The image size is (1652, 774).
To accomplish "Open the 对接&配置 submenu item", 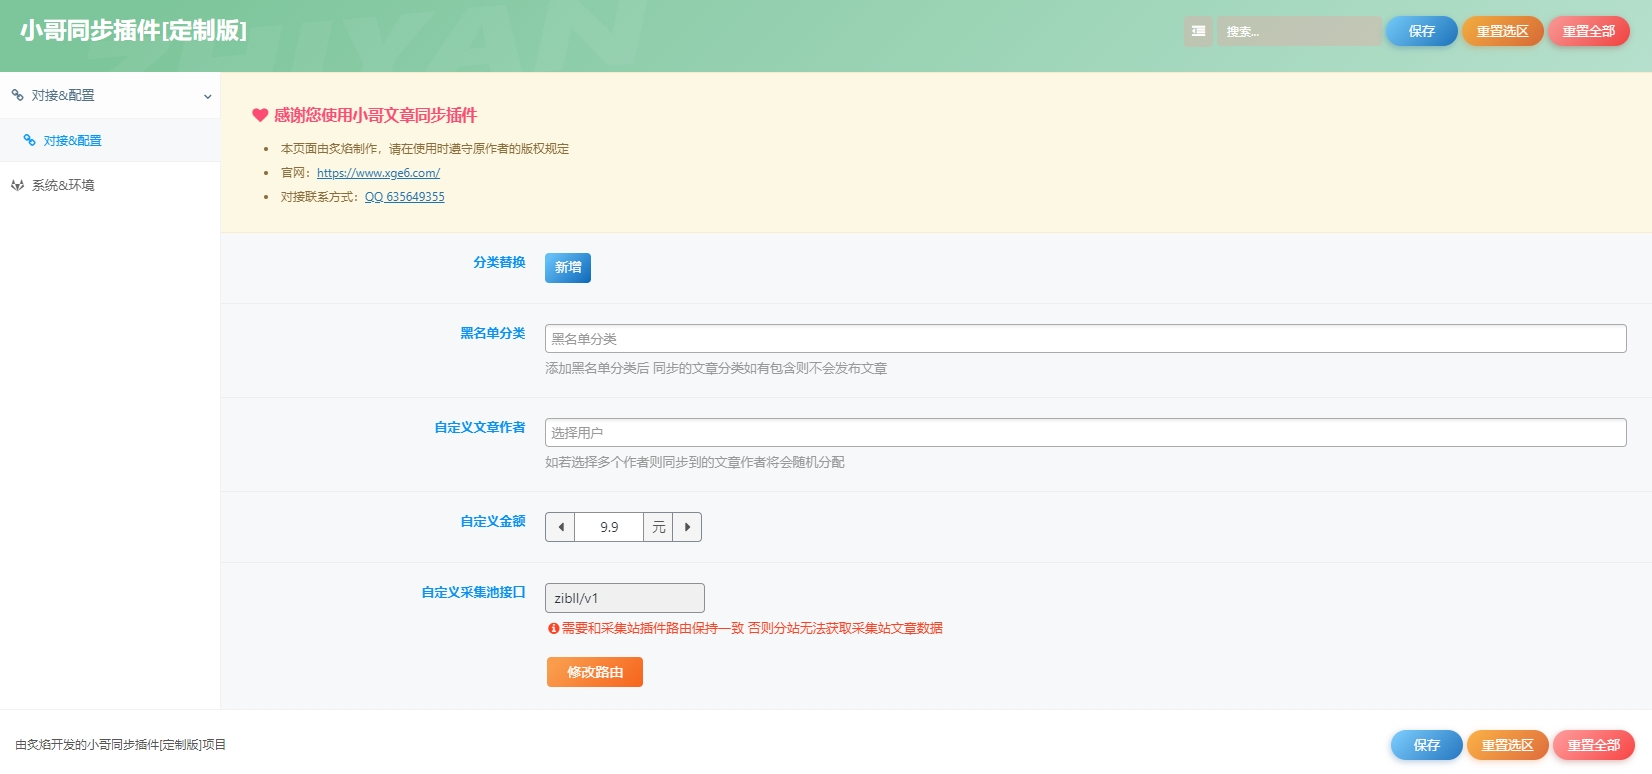I will tap(72, 141).
